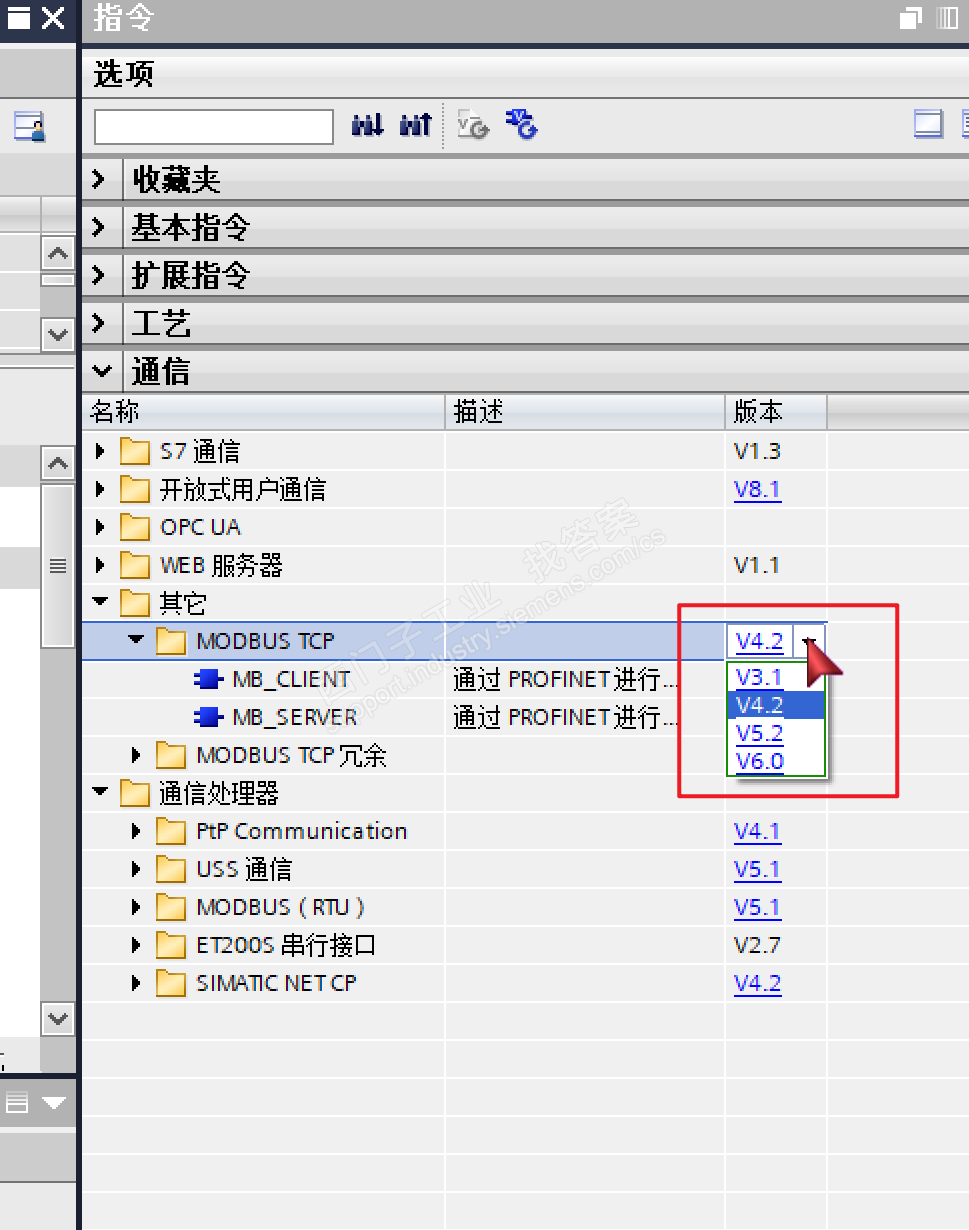Click the 版本 column header

point(776,411)
